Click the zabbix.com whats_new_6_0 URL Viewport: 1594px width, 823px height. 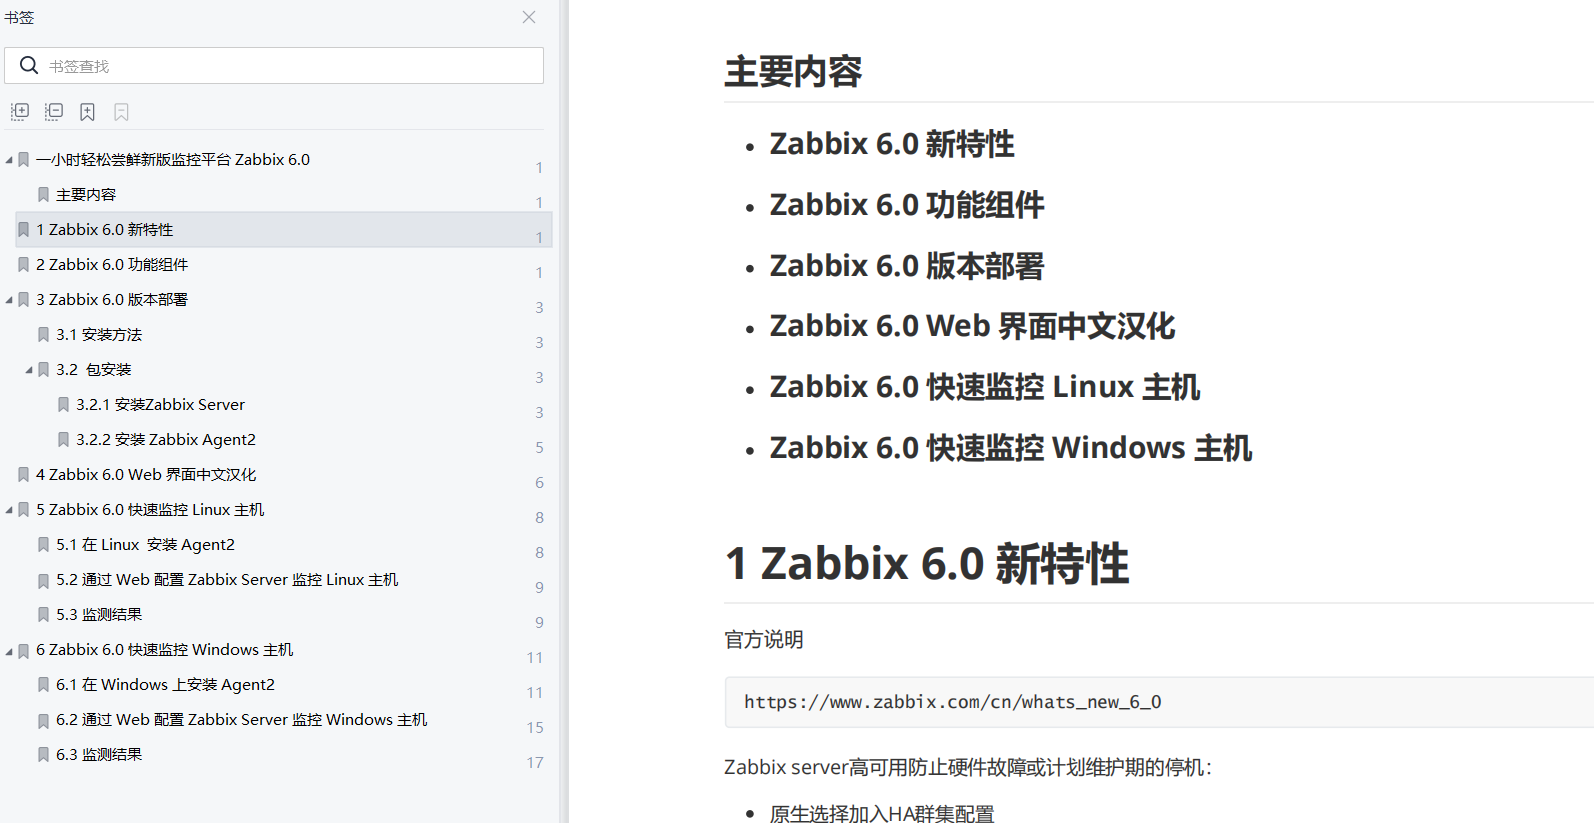(952, 702)
